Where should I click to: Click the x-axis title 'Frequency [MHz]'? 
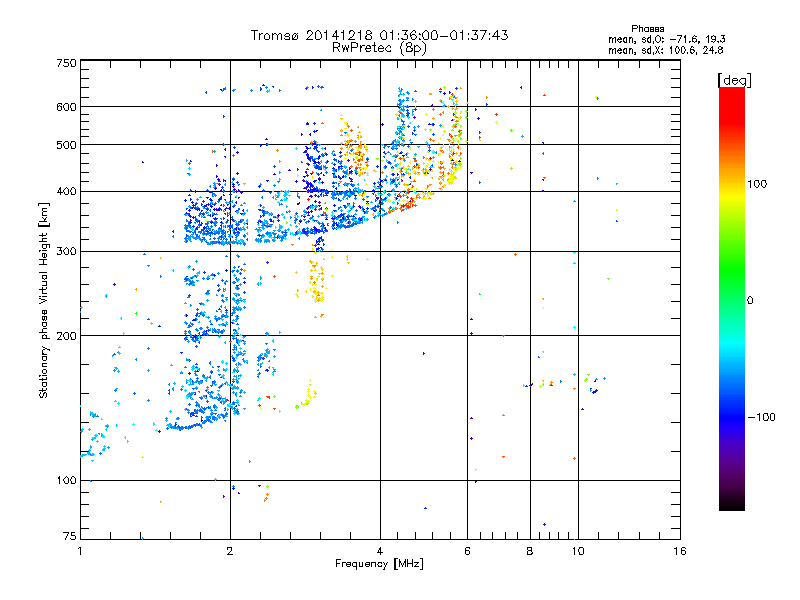click(x=379, y=564)
